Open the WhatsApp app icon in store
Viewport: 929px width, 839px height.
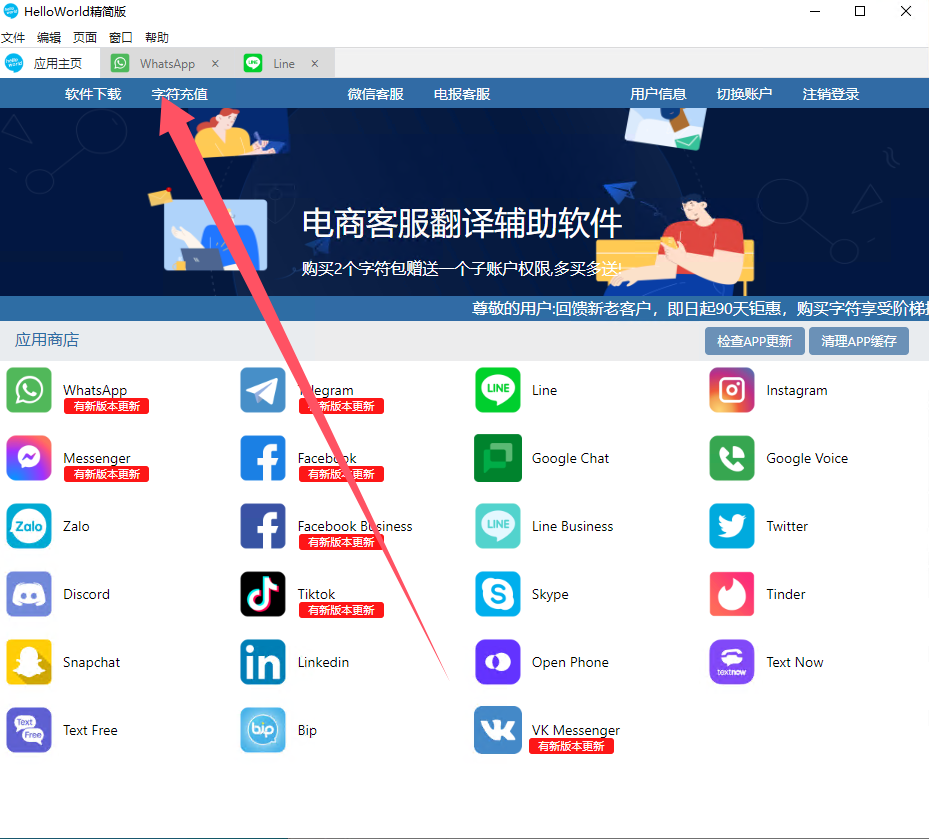pos(28,390)
